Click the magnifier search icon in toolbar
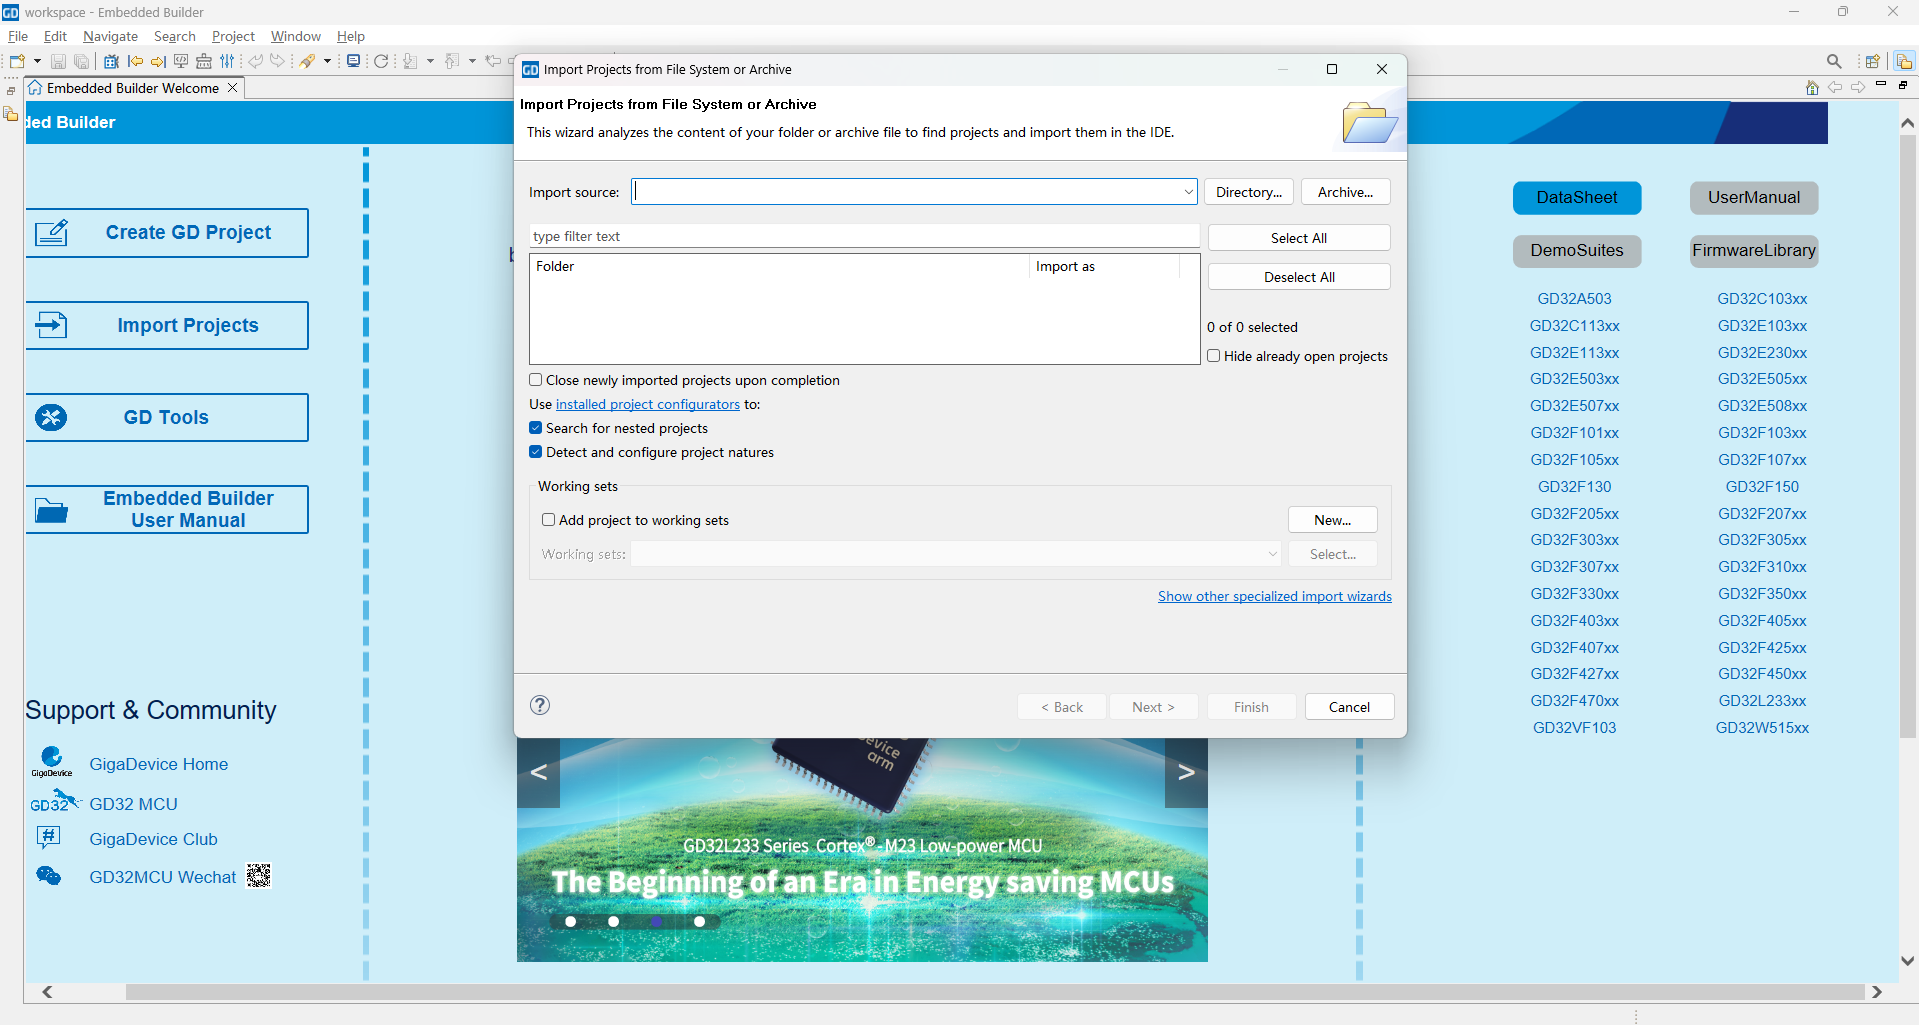The width and height of the screenshot is (1919, 1025). 1833,61
